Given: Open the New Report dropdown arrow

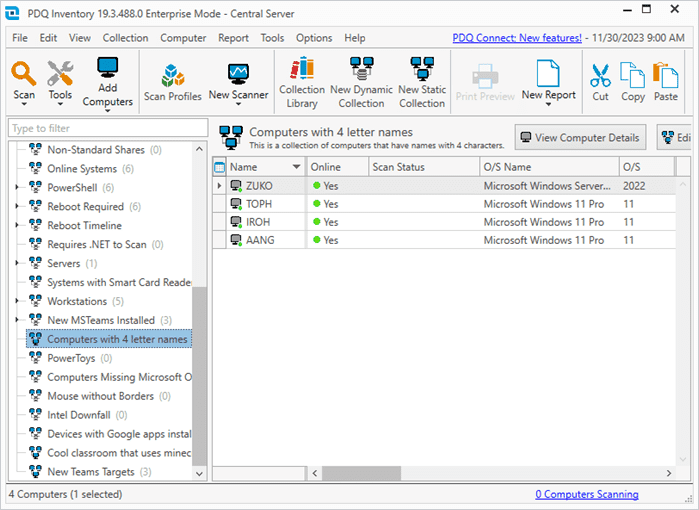Looking at the screenshot, I should (x=548, y=104).
